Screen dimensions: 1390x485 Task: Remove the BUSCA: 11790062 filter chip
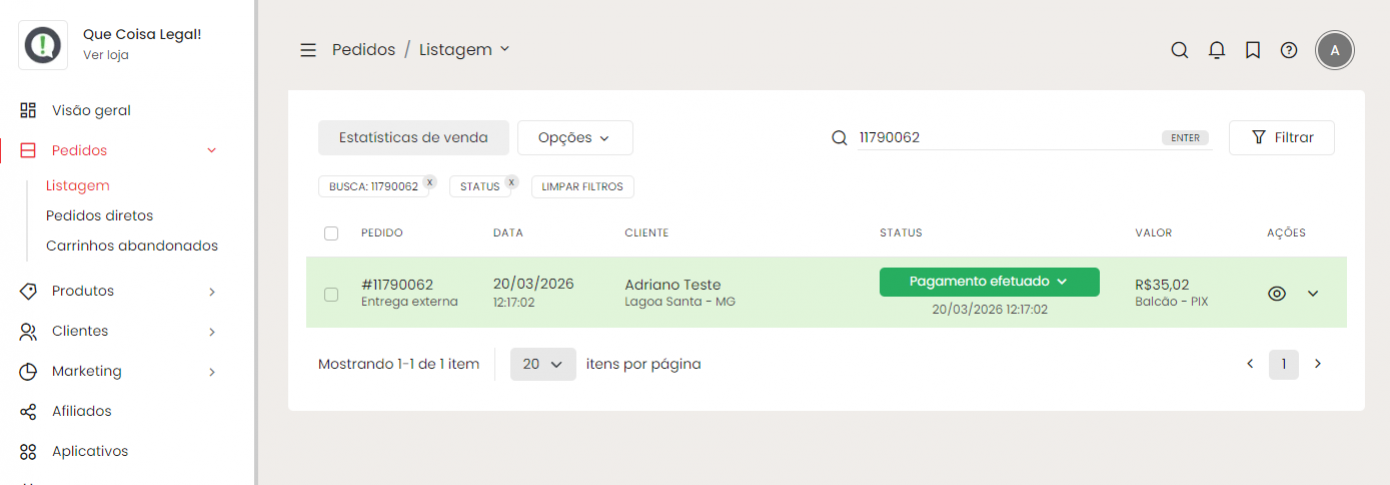[x=429, y=182]
